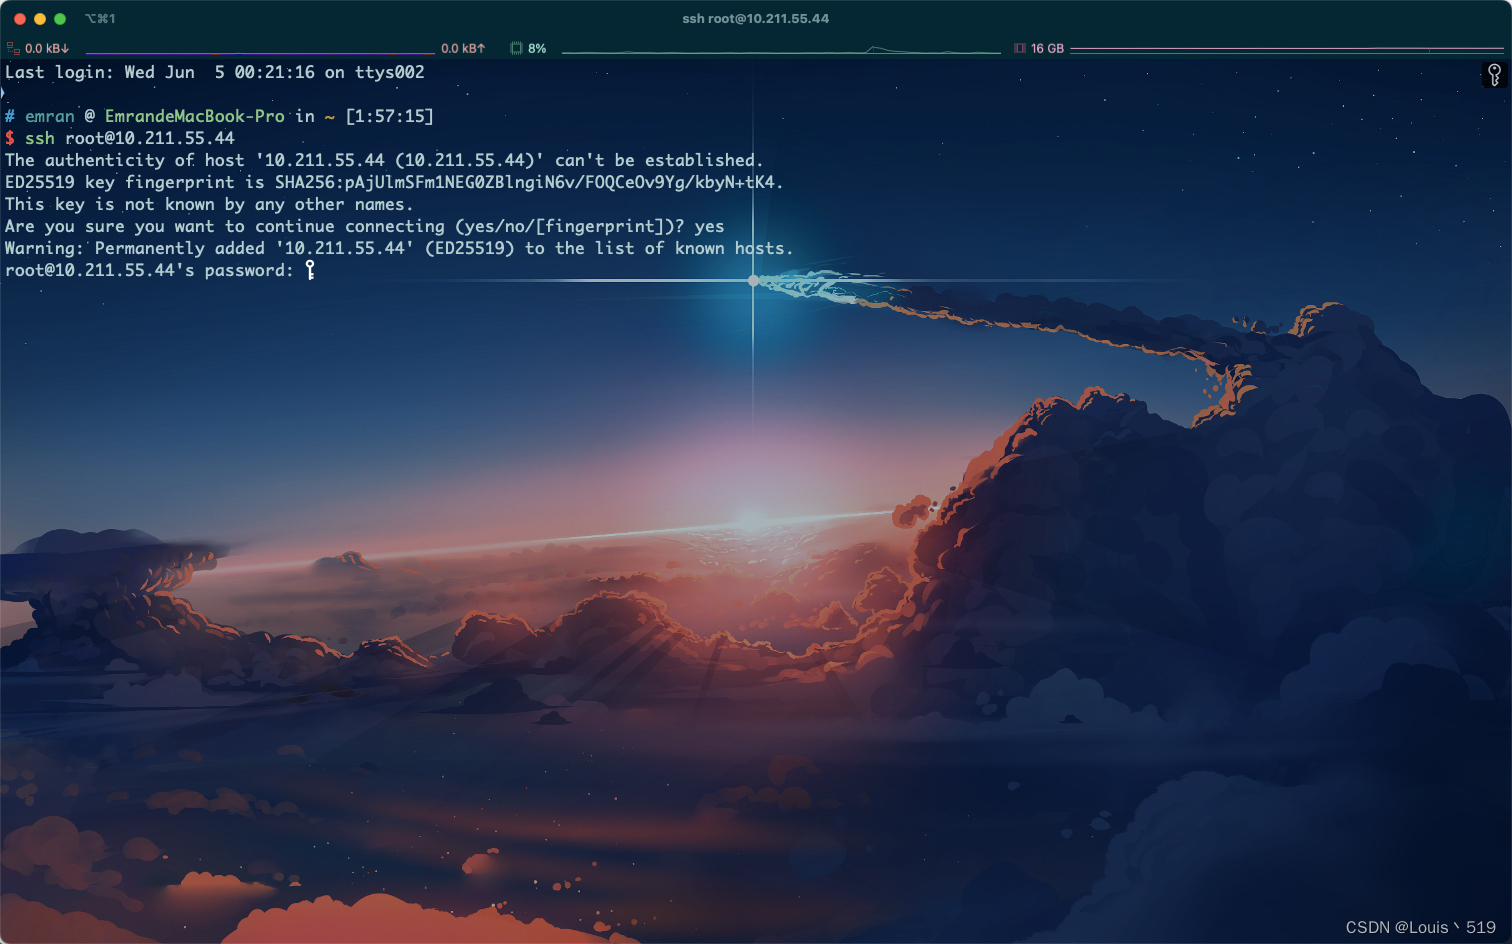Click the 'This key is not known' line
This screenshot has width=1512, height=944.
[209, 204]
